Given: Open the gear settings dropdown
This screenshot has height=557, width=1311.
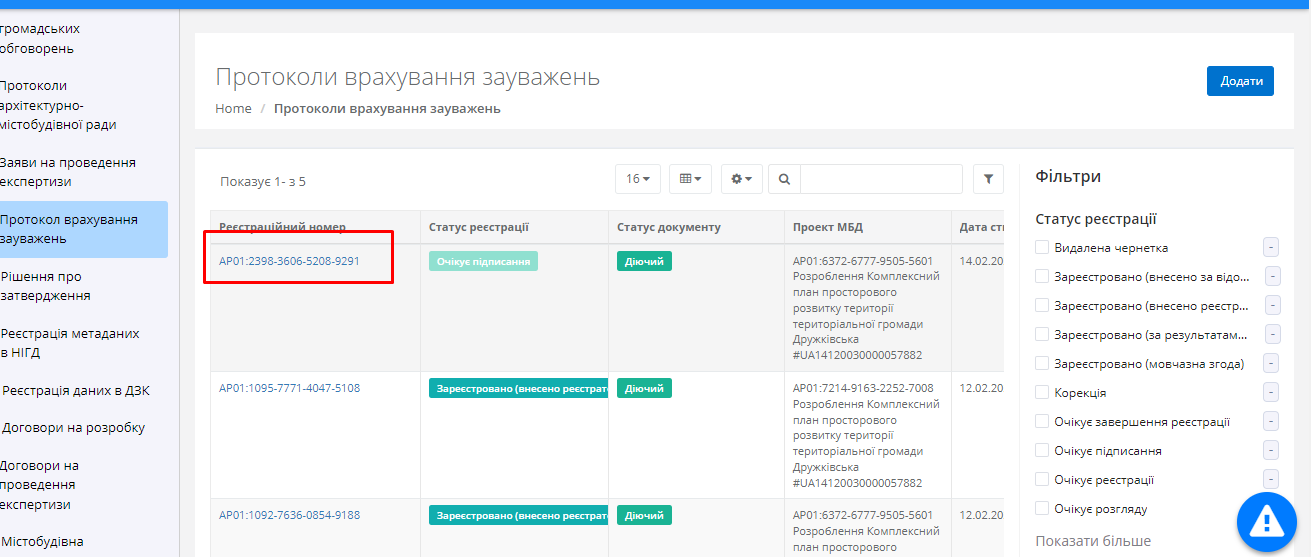Looking at the screenshot, I should pyautogui.click(x=742, y=179).
